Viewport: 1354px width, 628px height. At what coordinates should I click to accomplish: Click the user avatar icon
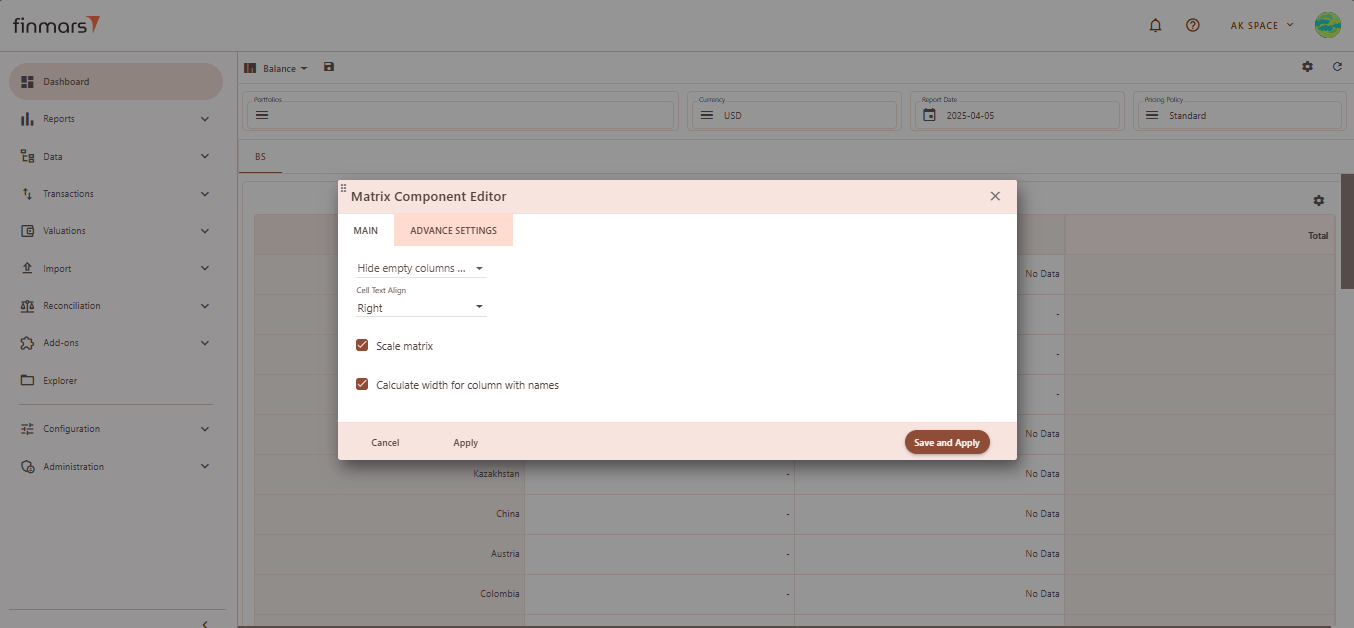1327,25
